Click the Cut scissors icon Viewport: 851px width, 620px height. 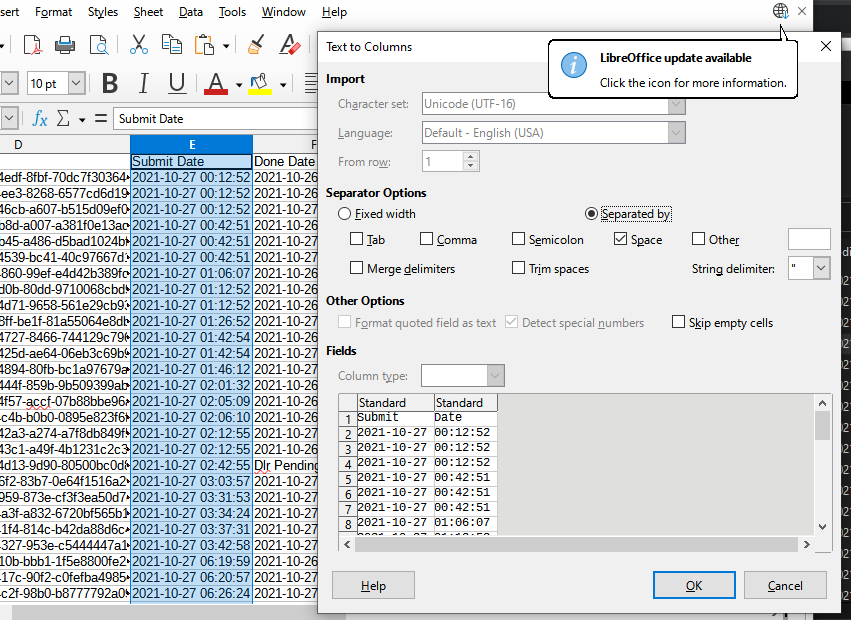point(139,45)
